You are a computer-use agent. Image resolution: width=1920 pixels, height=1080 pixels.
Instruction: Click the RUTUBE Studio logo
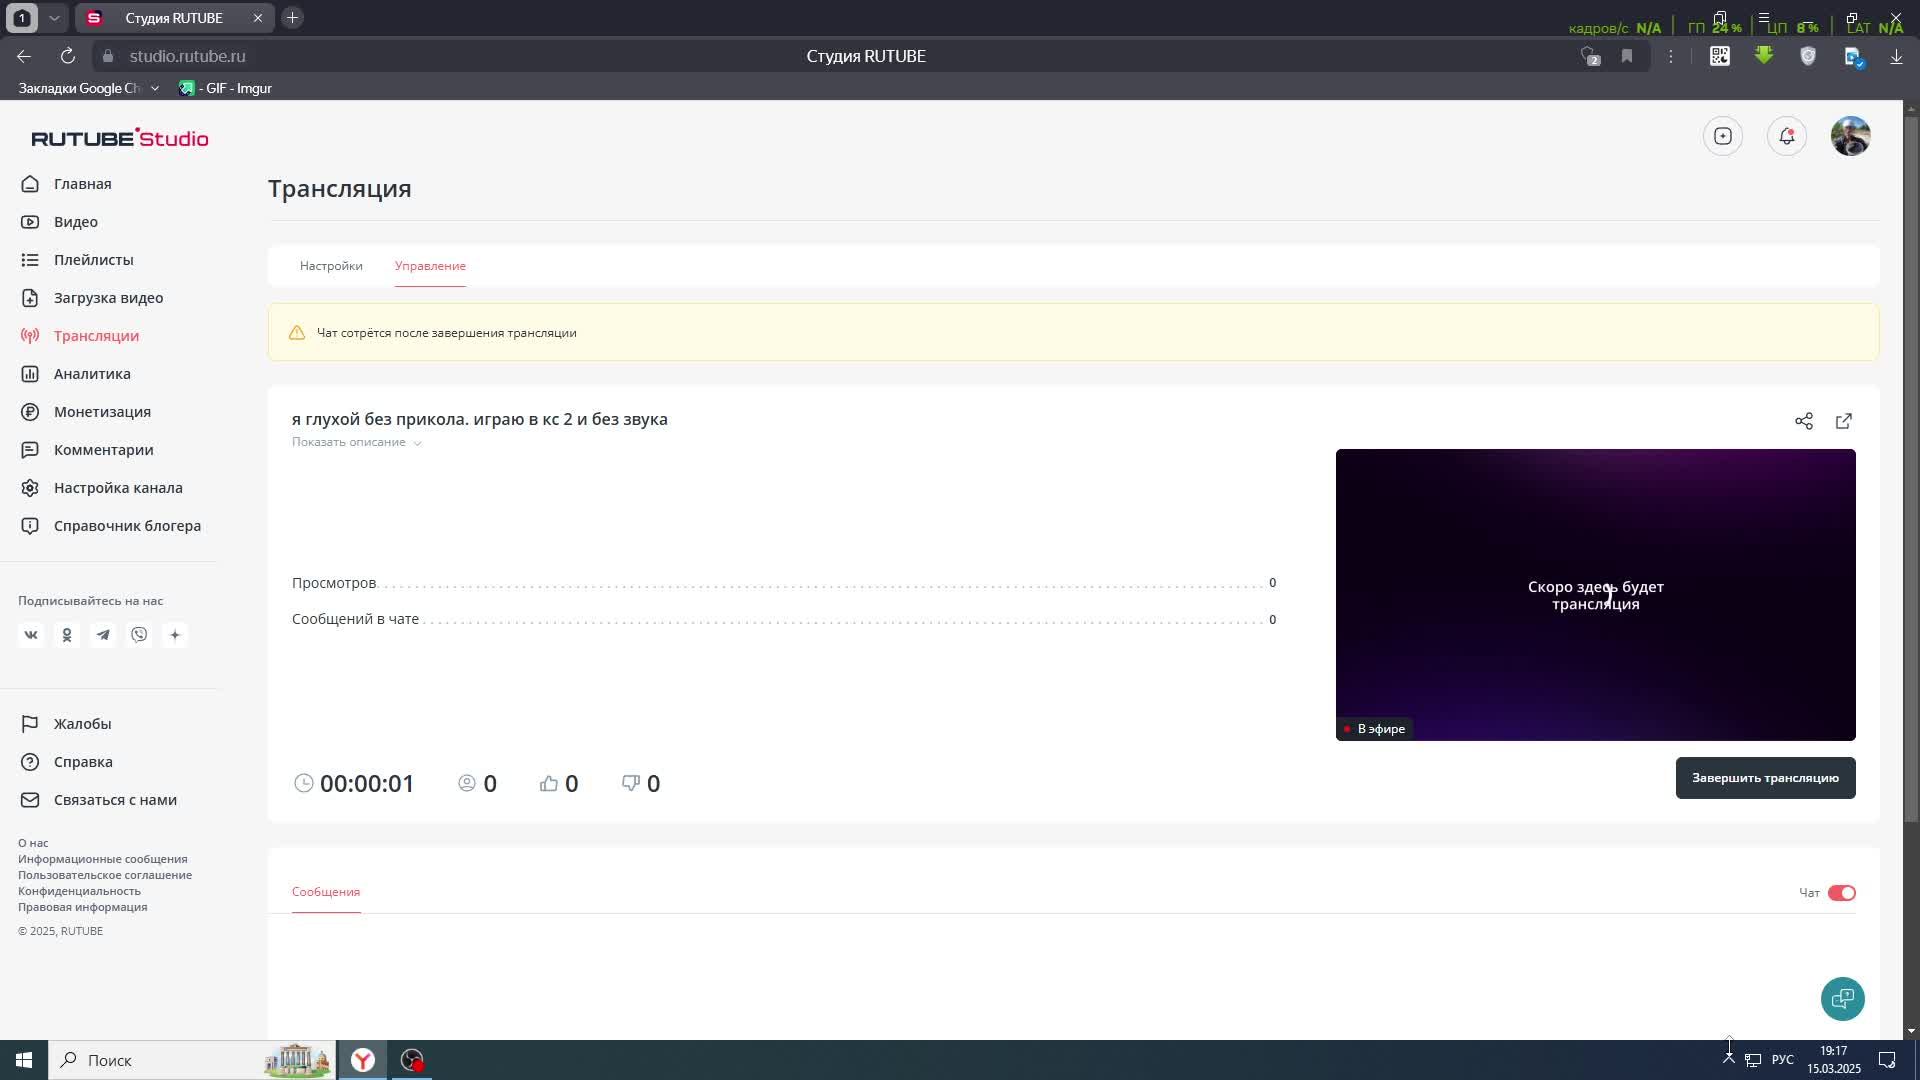[x=120, y=138]
